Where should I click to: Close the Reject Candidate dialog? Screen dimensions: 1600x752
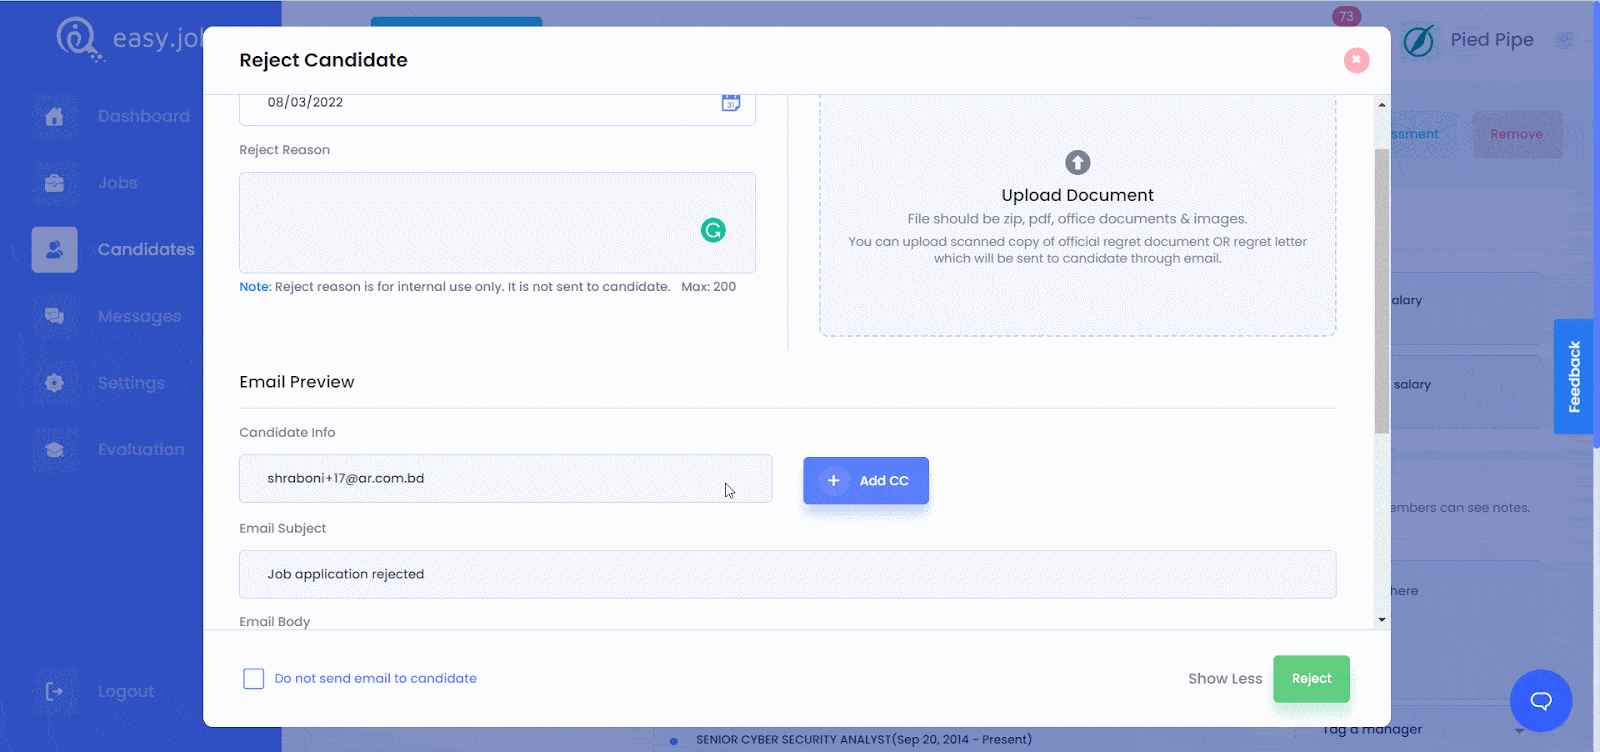(1356, 60)
